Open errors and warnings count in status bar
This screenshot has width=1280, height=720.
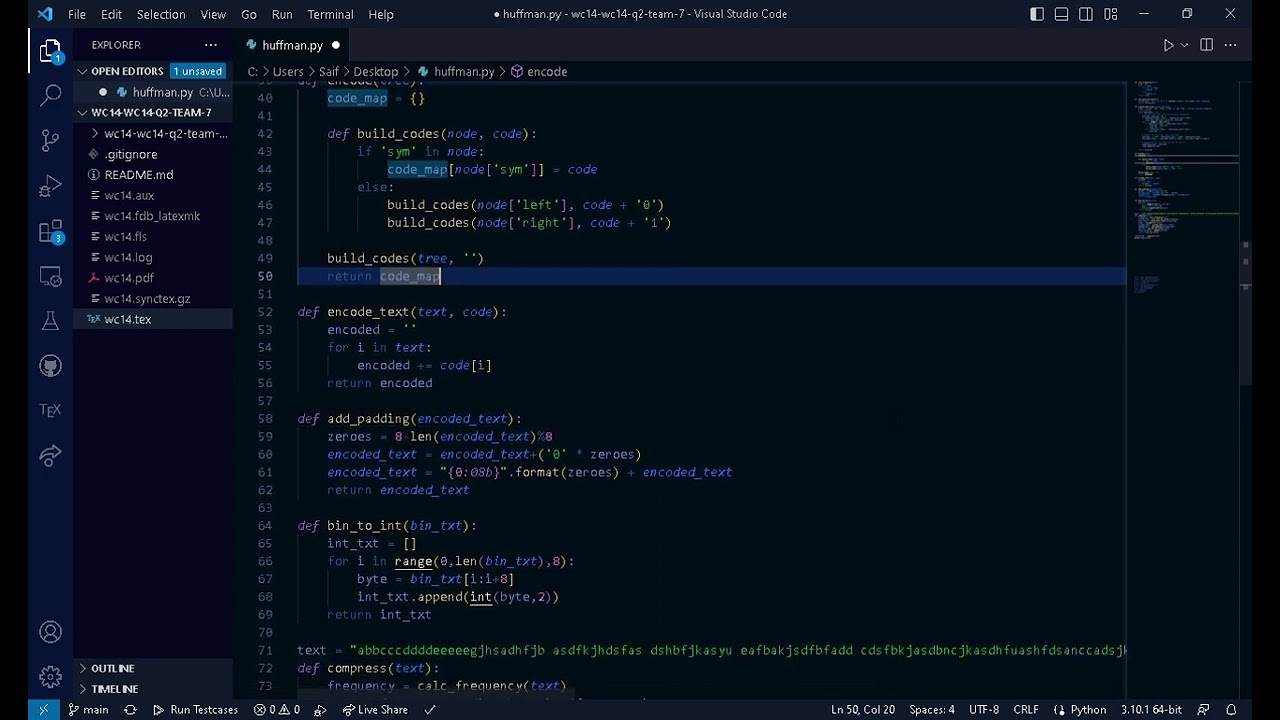(276, 710)
